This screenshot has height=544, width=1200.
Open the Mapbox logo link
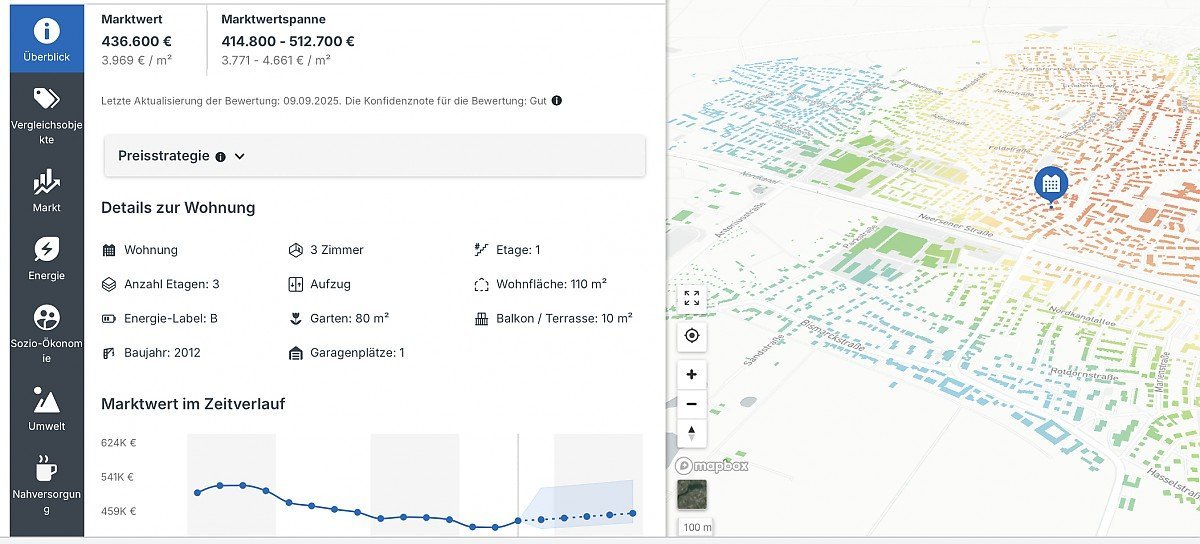pyautogui.click(x=712, y=465)
